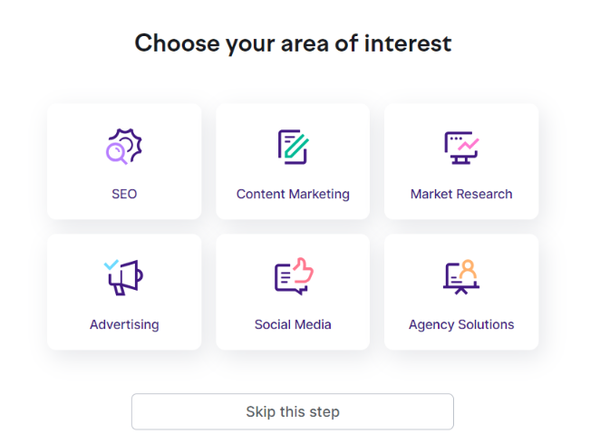Select the Agency Solutions text label
600x442 pixels.
coord(461,324)
